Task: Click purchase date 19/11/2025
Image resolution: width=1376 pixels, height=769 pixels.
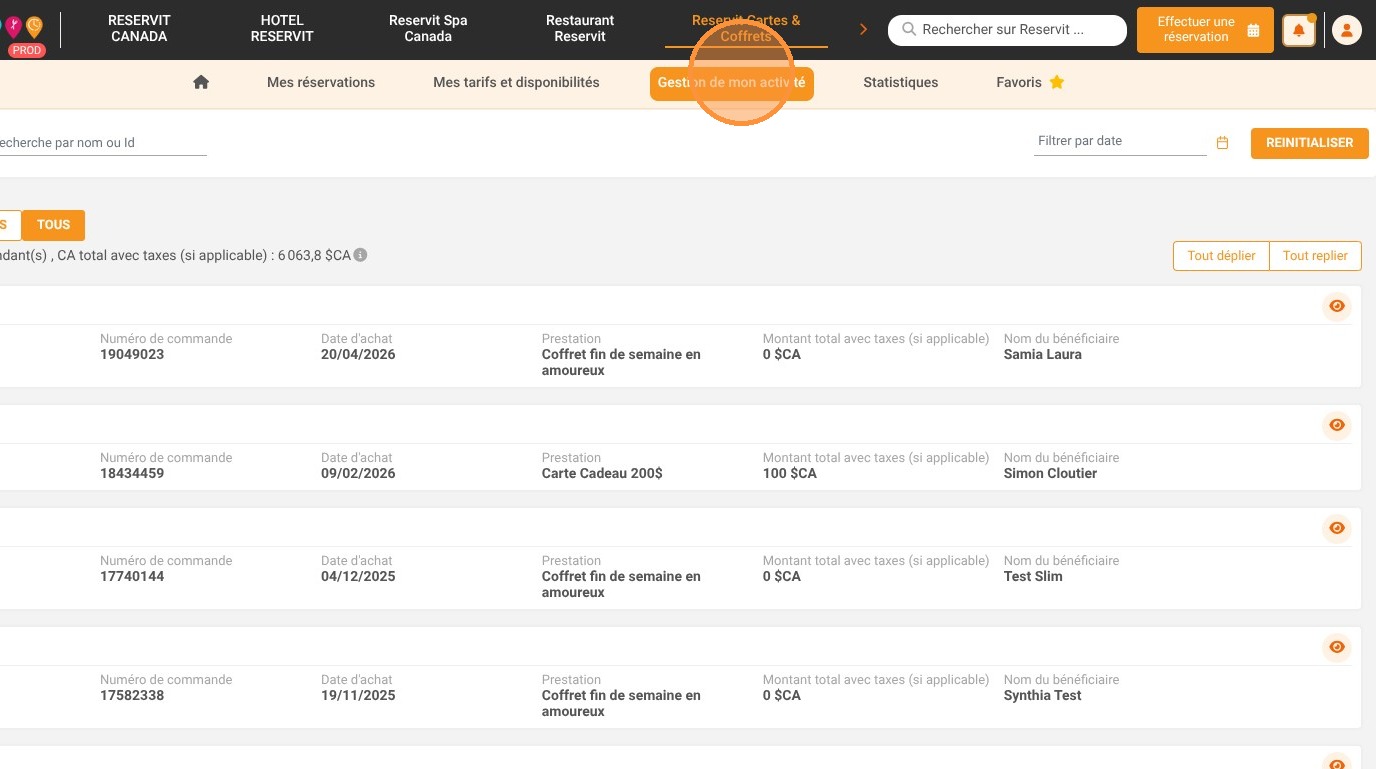Action: (358, 696)
